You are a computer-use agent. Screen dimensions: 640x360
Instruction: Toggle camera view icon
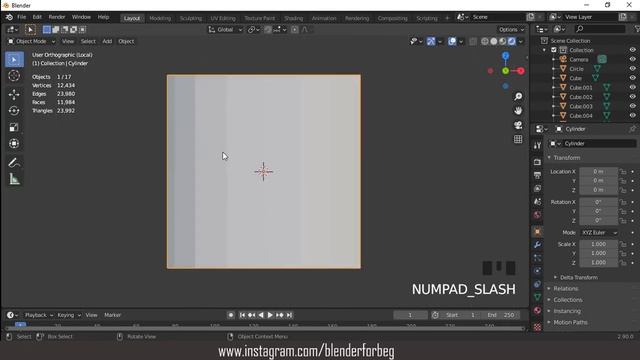[x=518, y=125]
